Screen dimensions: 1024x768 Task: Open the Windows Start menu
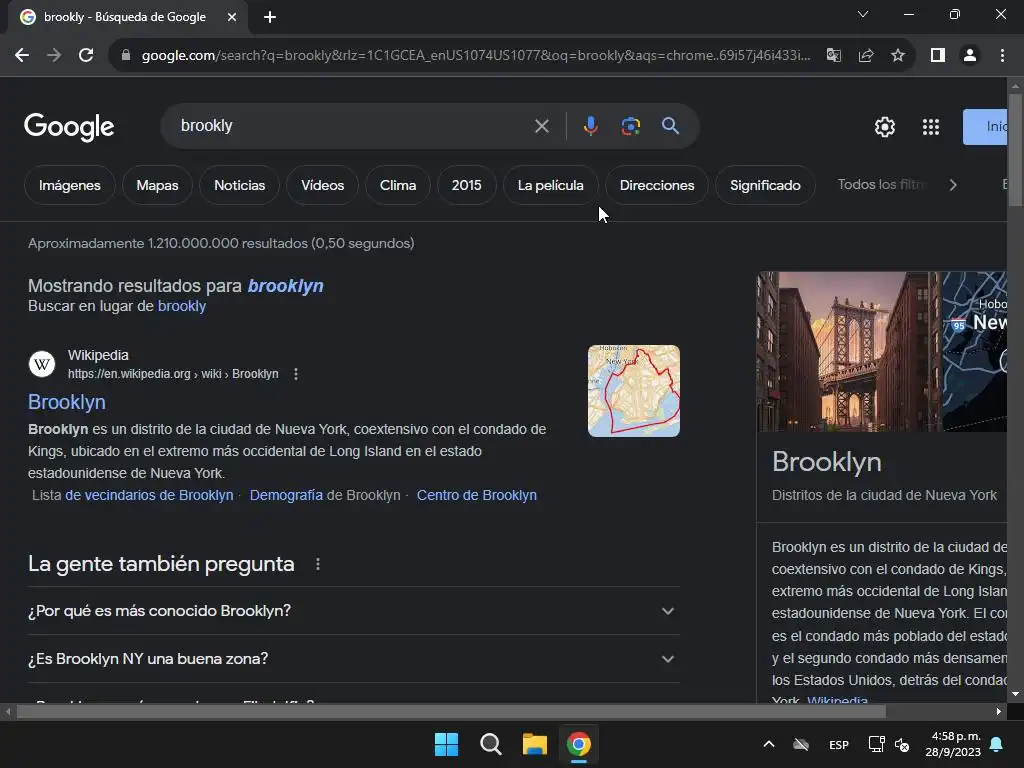(447, 744)
